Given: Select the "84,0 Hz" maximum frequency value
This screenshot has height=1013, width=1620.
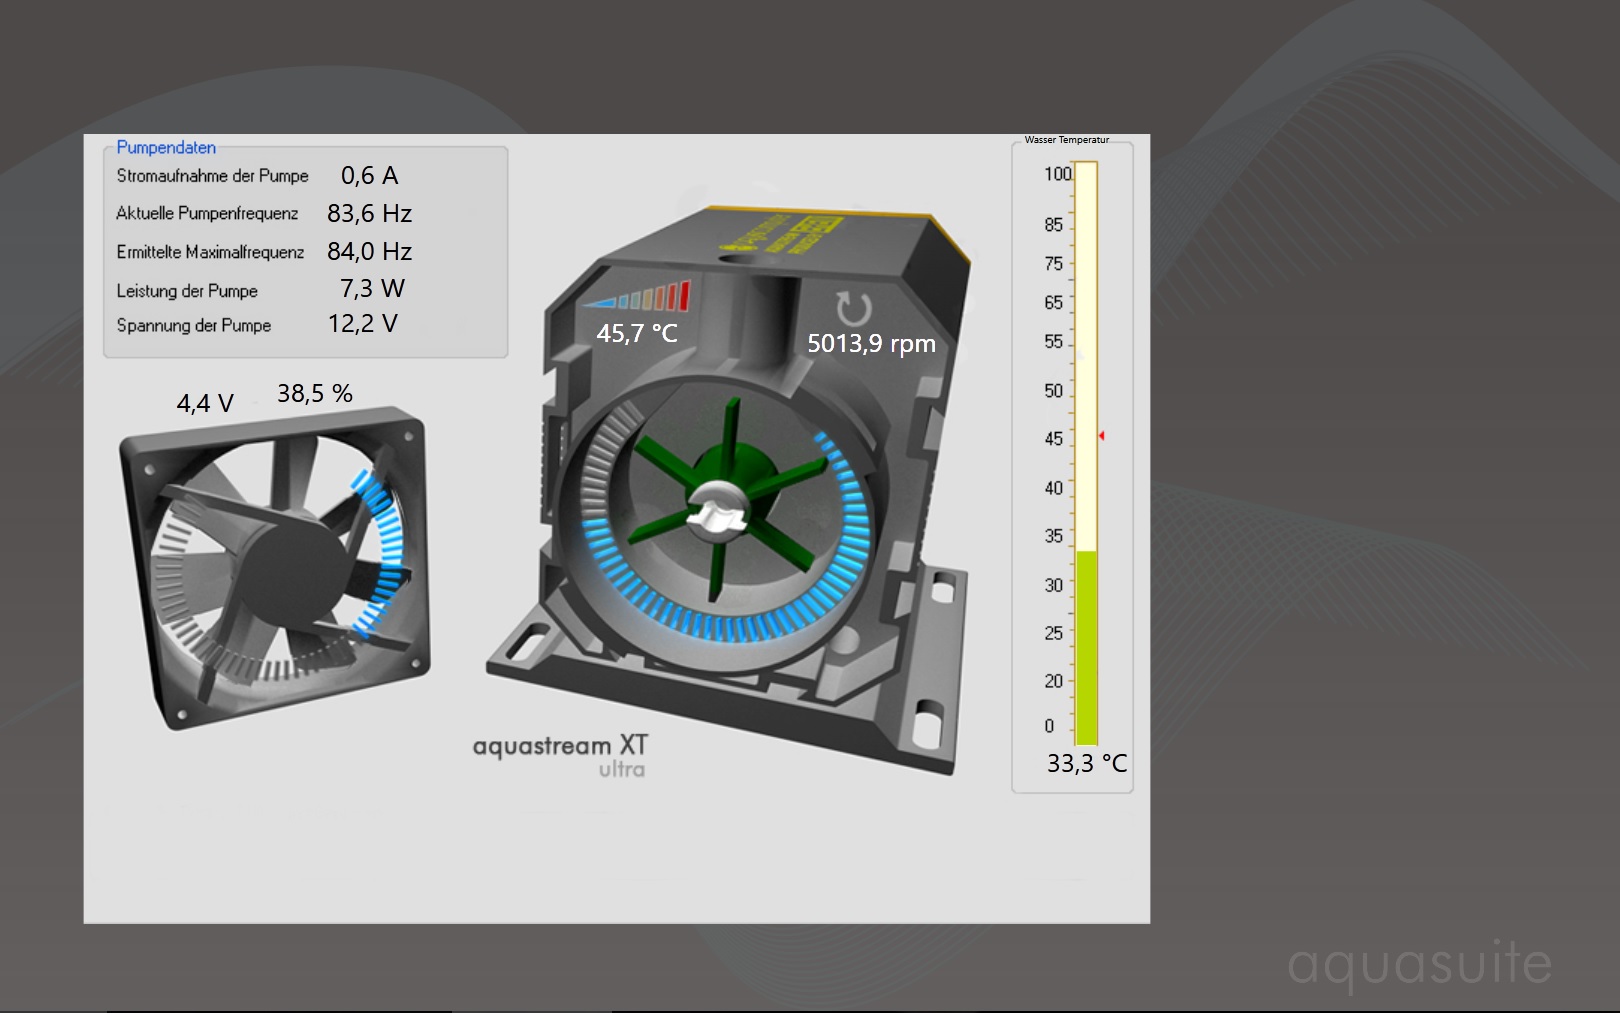Looking at the screenshot, I should [369, 252].
